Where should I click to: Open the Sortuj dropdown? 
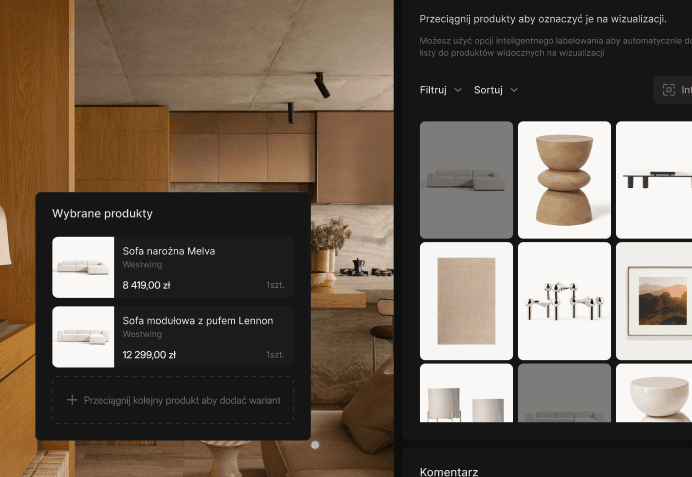496,90
